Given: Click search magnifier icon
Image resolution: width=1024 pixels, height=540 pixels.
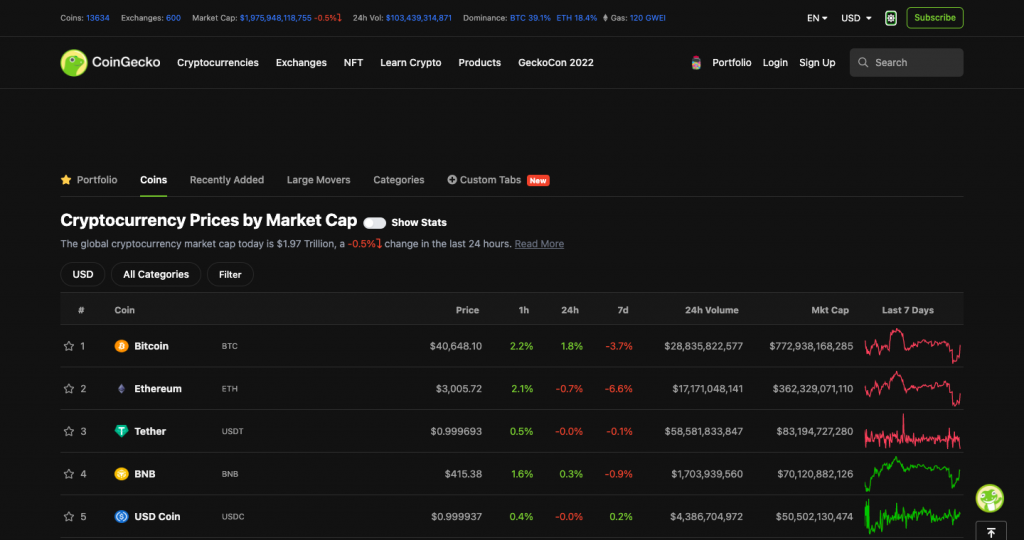Looking at the screenshot, I should (x=863, y=63).
